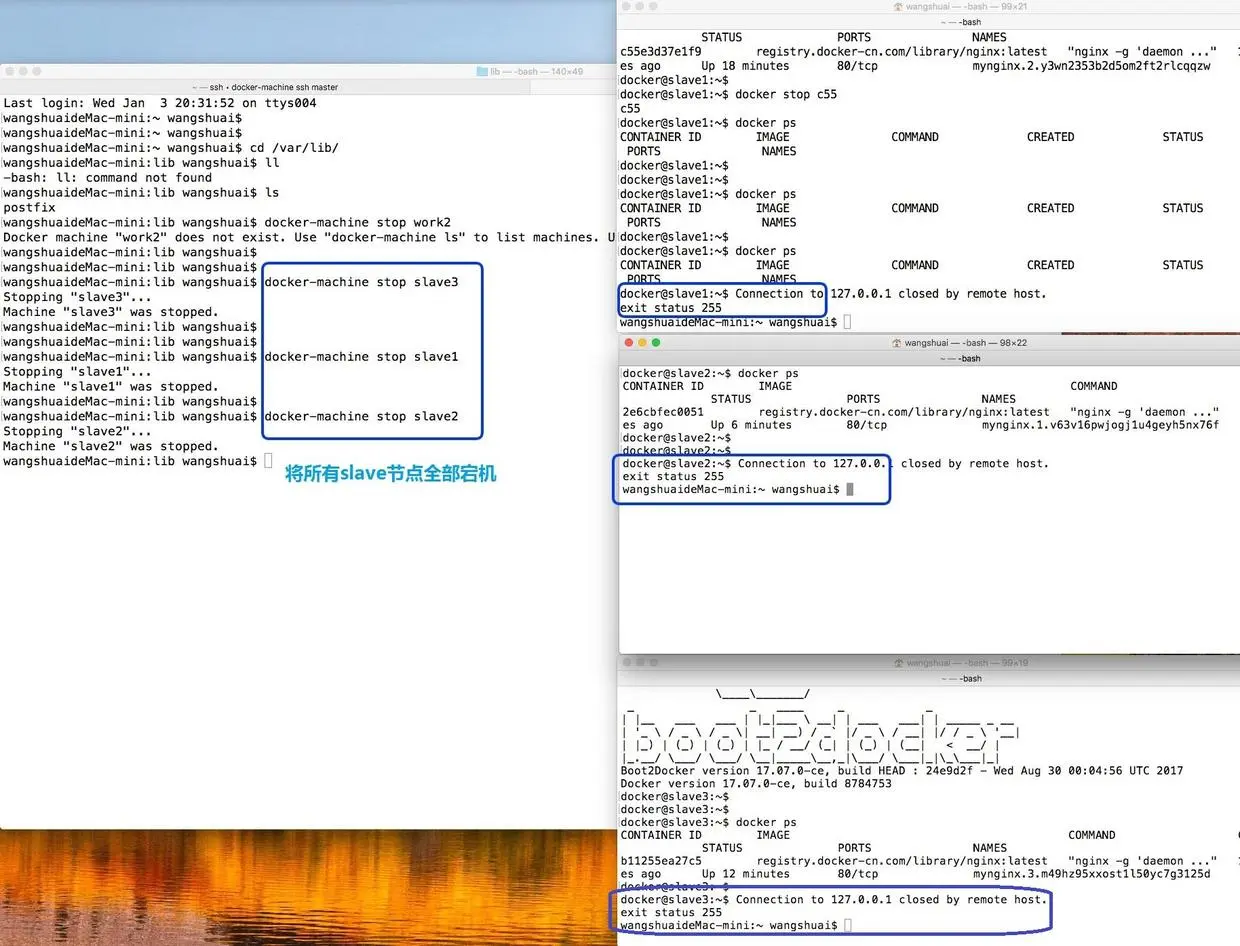
Task: Zoom the slave2 terminal with the green button
Action: [656, 343]
